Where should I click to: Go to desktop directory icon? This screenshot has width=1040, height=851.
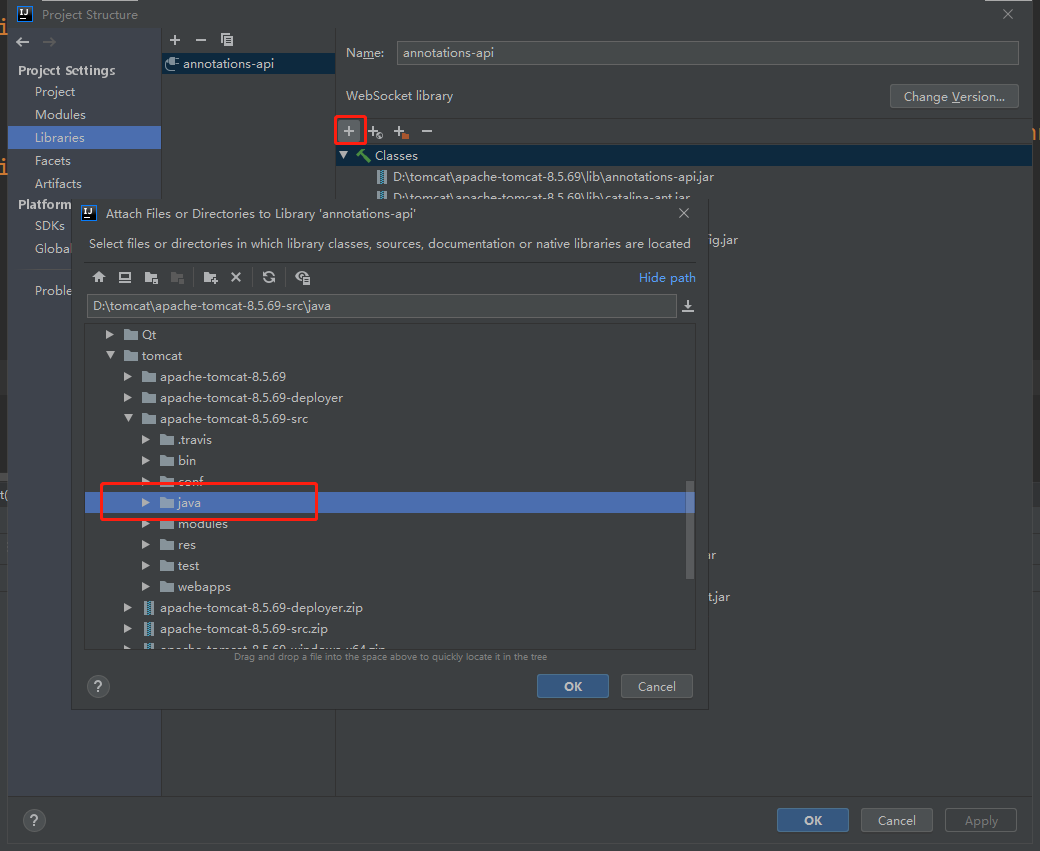[x=125, y=277]
